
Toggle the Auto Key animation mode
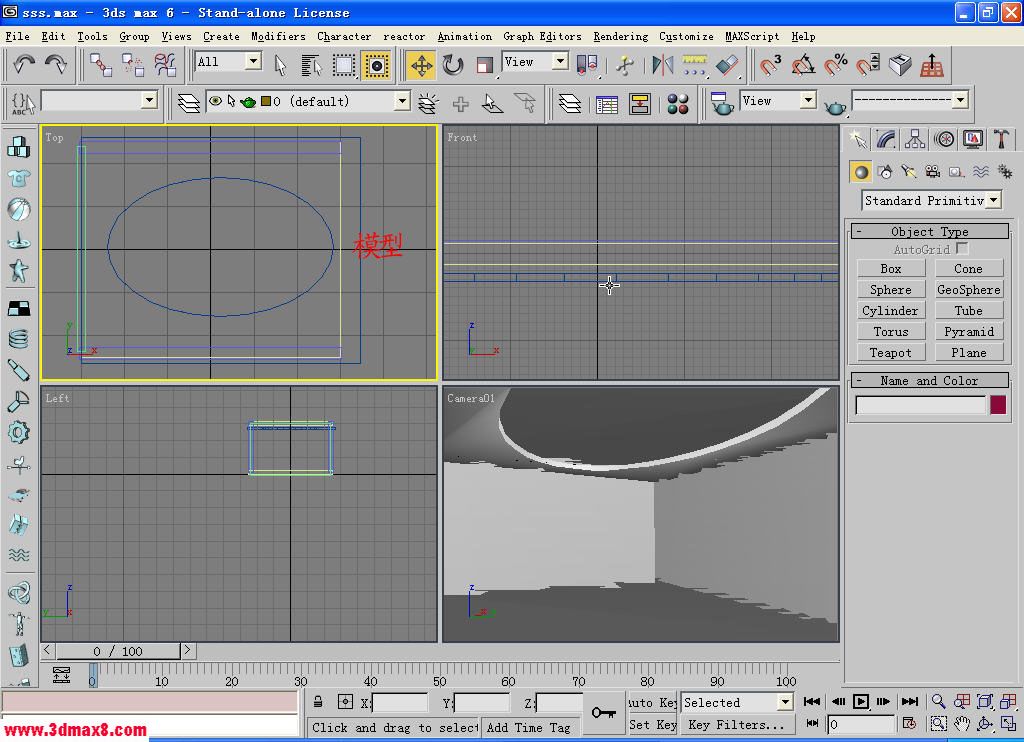[653, 703]
